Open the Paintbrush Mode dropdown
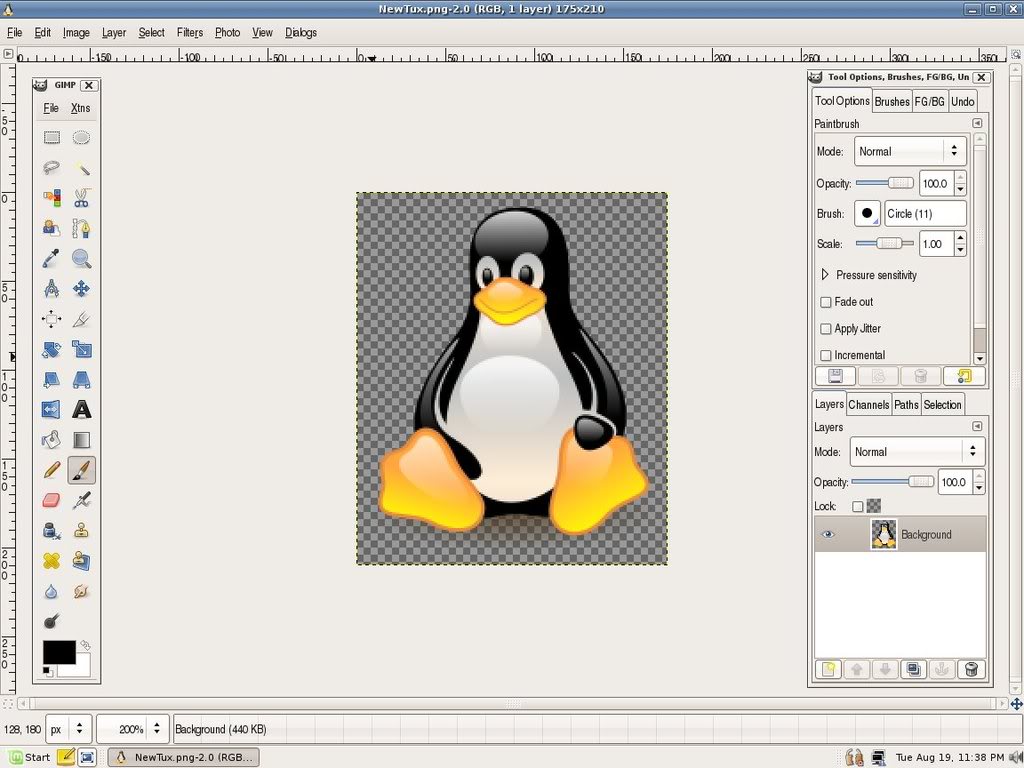 pyautogui.click(x=910, y=152)
